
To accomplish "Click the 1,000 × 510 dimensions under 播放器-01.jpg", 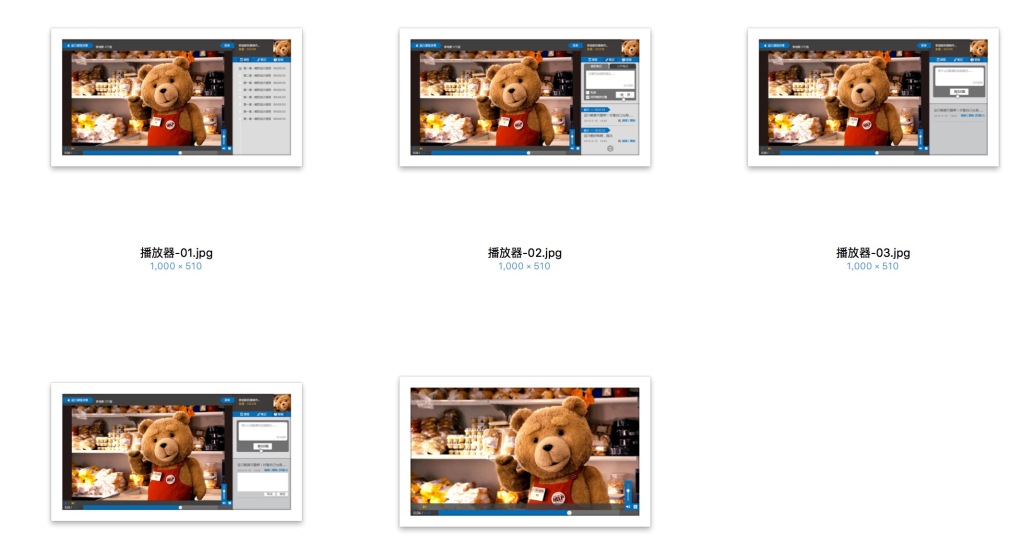I will (x=176, y=266).
